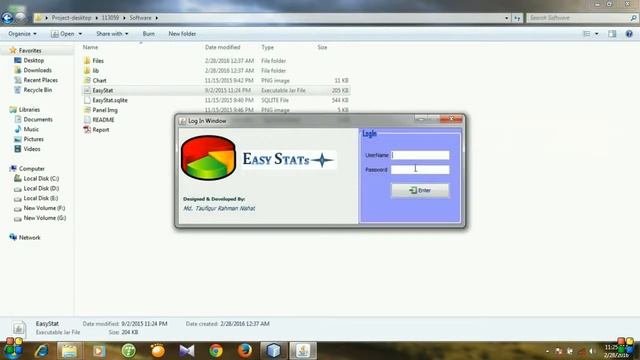The height and width of the screenshot is (360, 640).
Task: Select the Files folder
Action: pyautogui.click(x=98, y=61)
